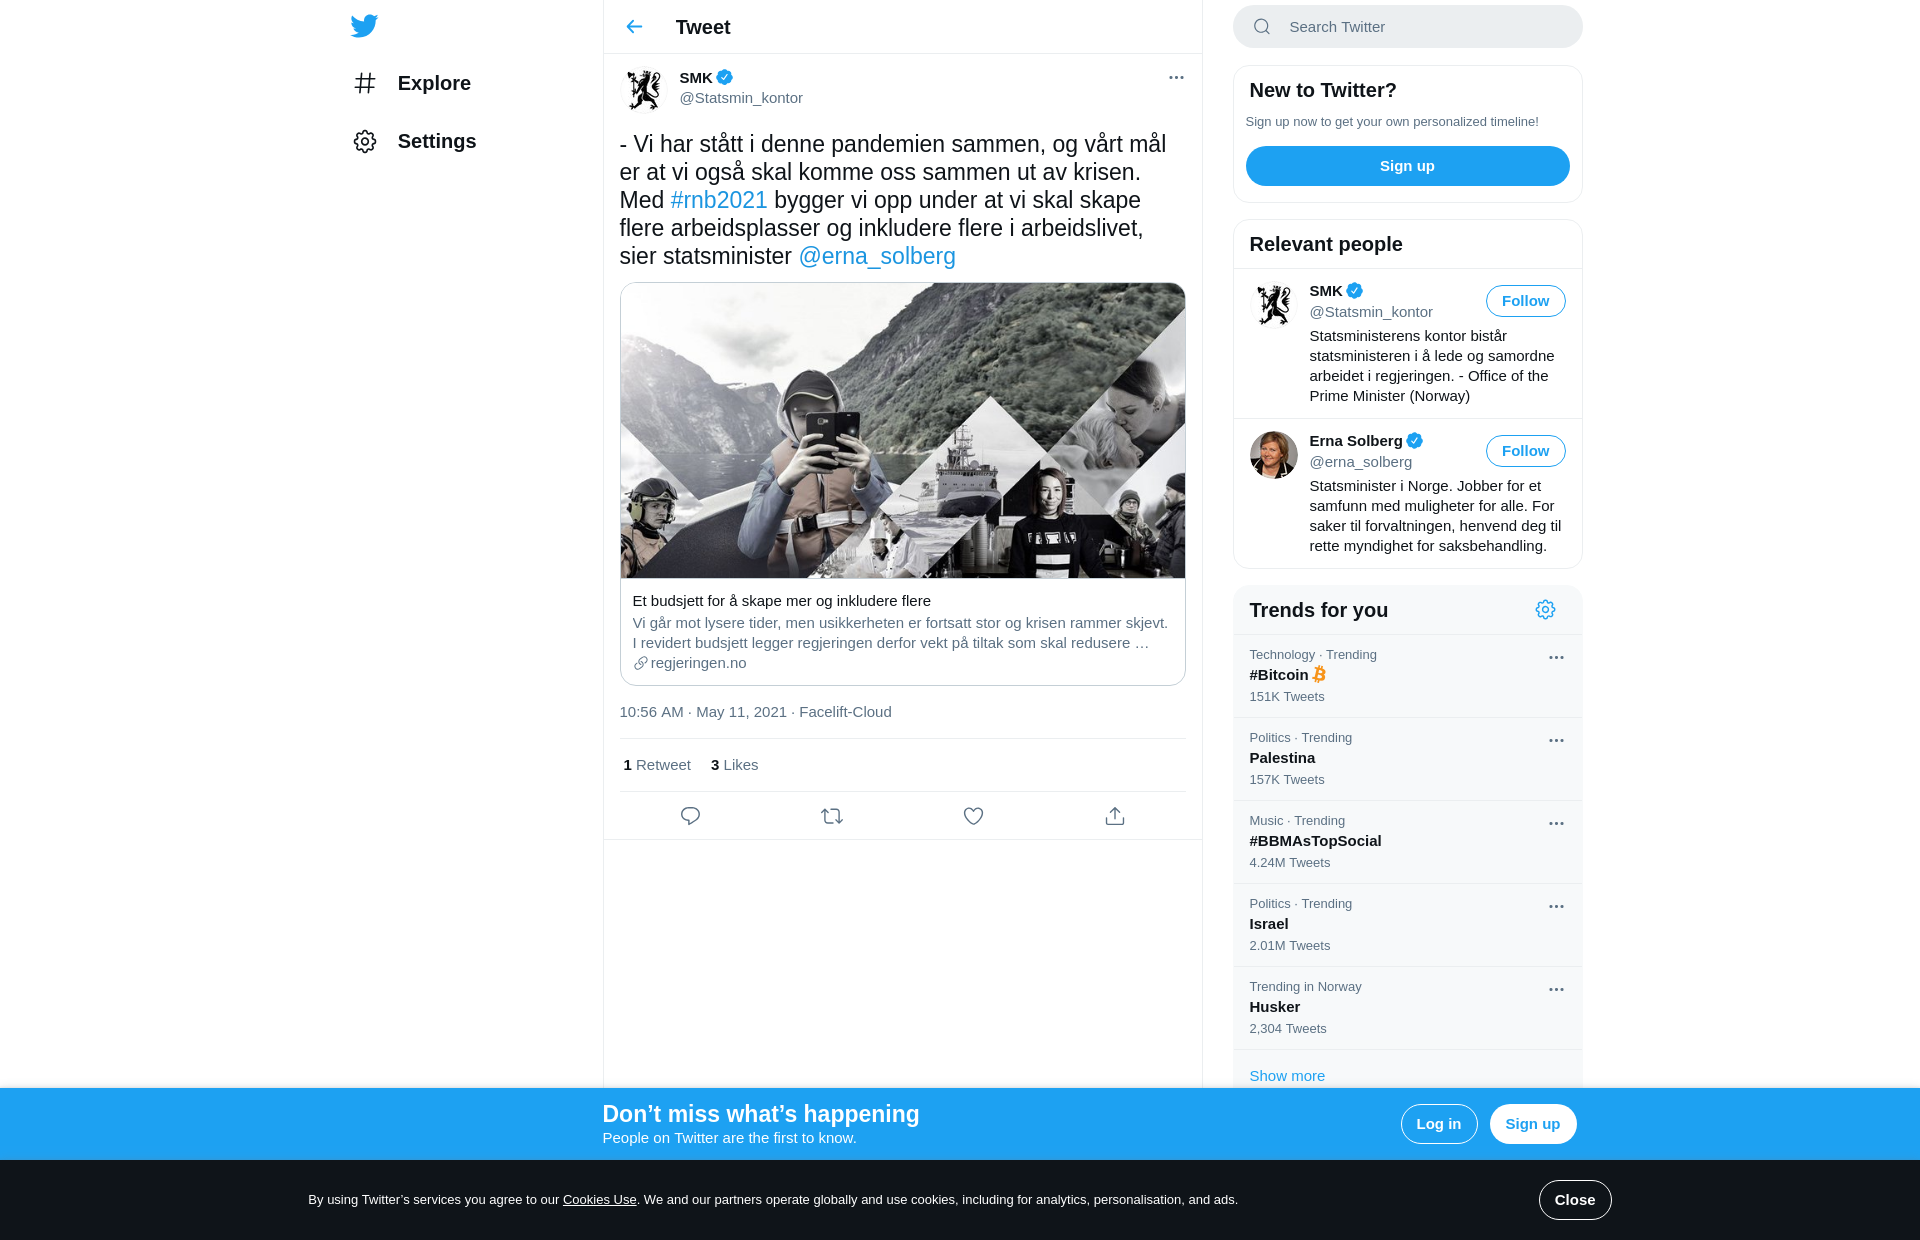
Task: Open the reply icon below the tweet
Action: point(690,816)
